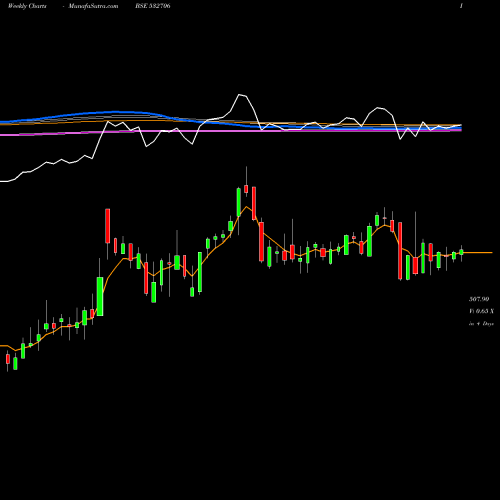Click the 'in 4 Days' text

point(481,323)
